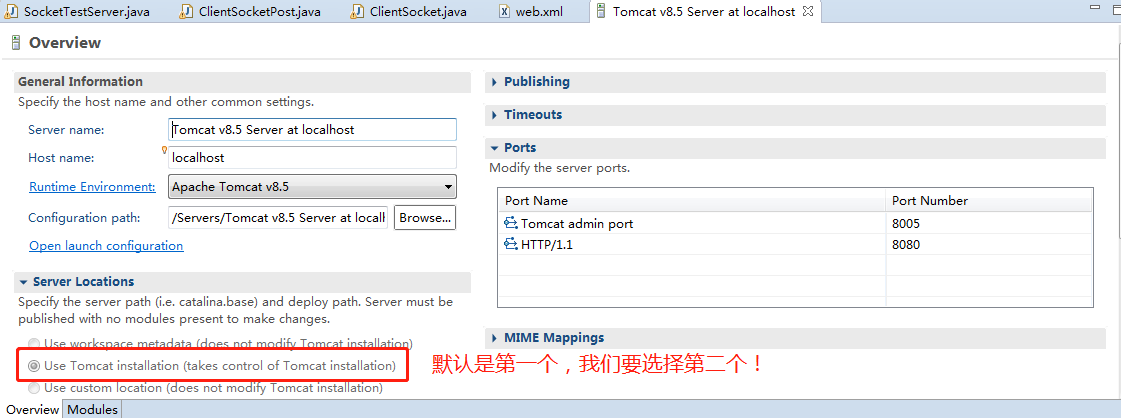
Task: Select Use workspace metadata radio button
Action: click(34, 344)
